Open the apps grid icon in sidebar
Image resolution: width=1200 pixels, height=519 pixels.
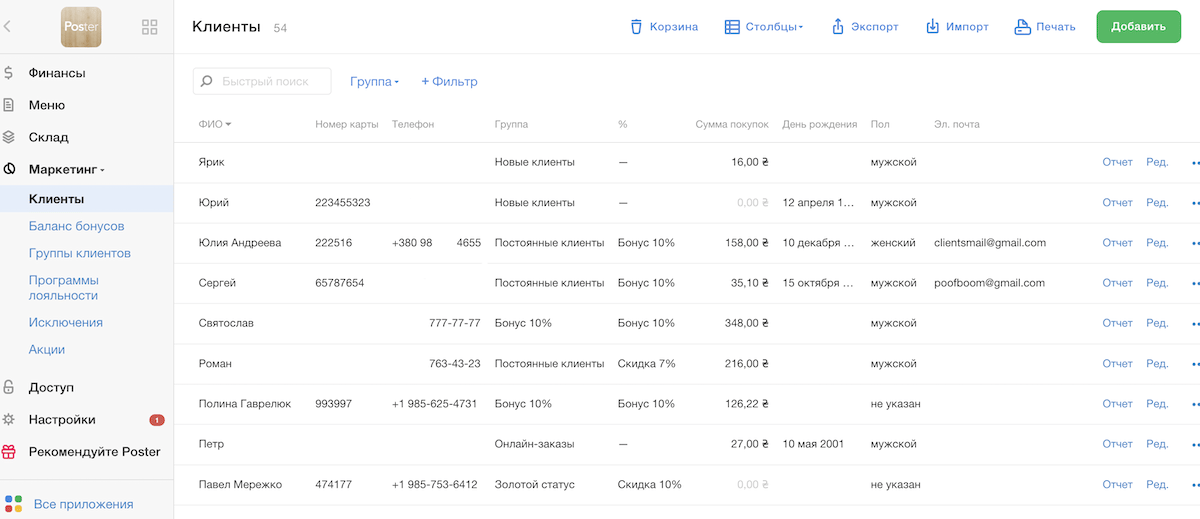(x=150, y=27)
